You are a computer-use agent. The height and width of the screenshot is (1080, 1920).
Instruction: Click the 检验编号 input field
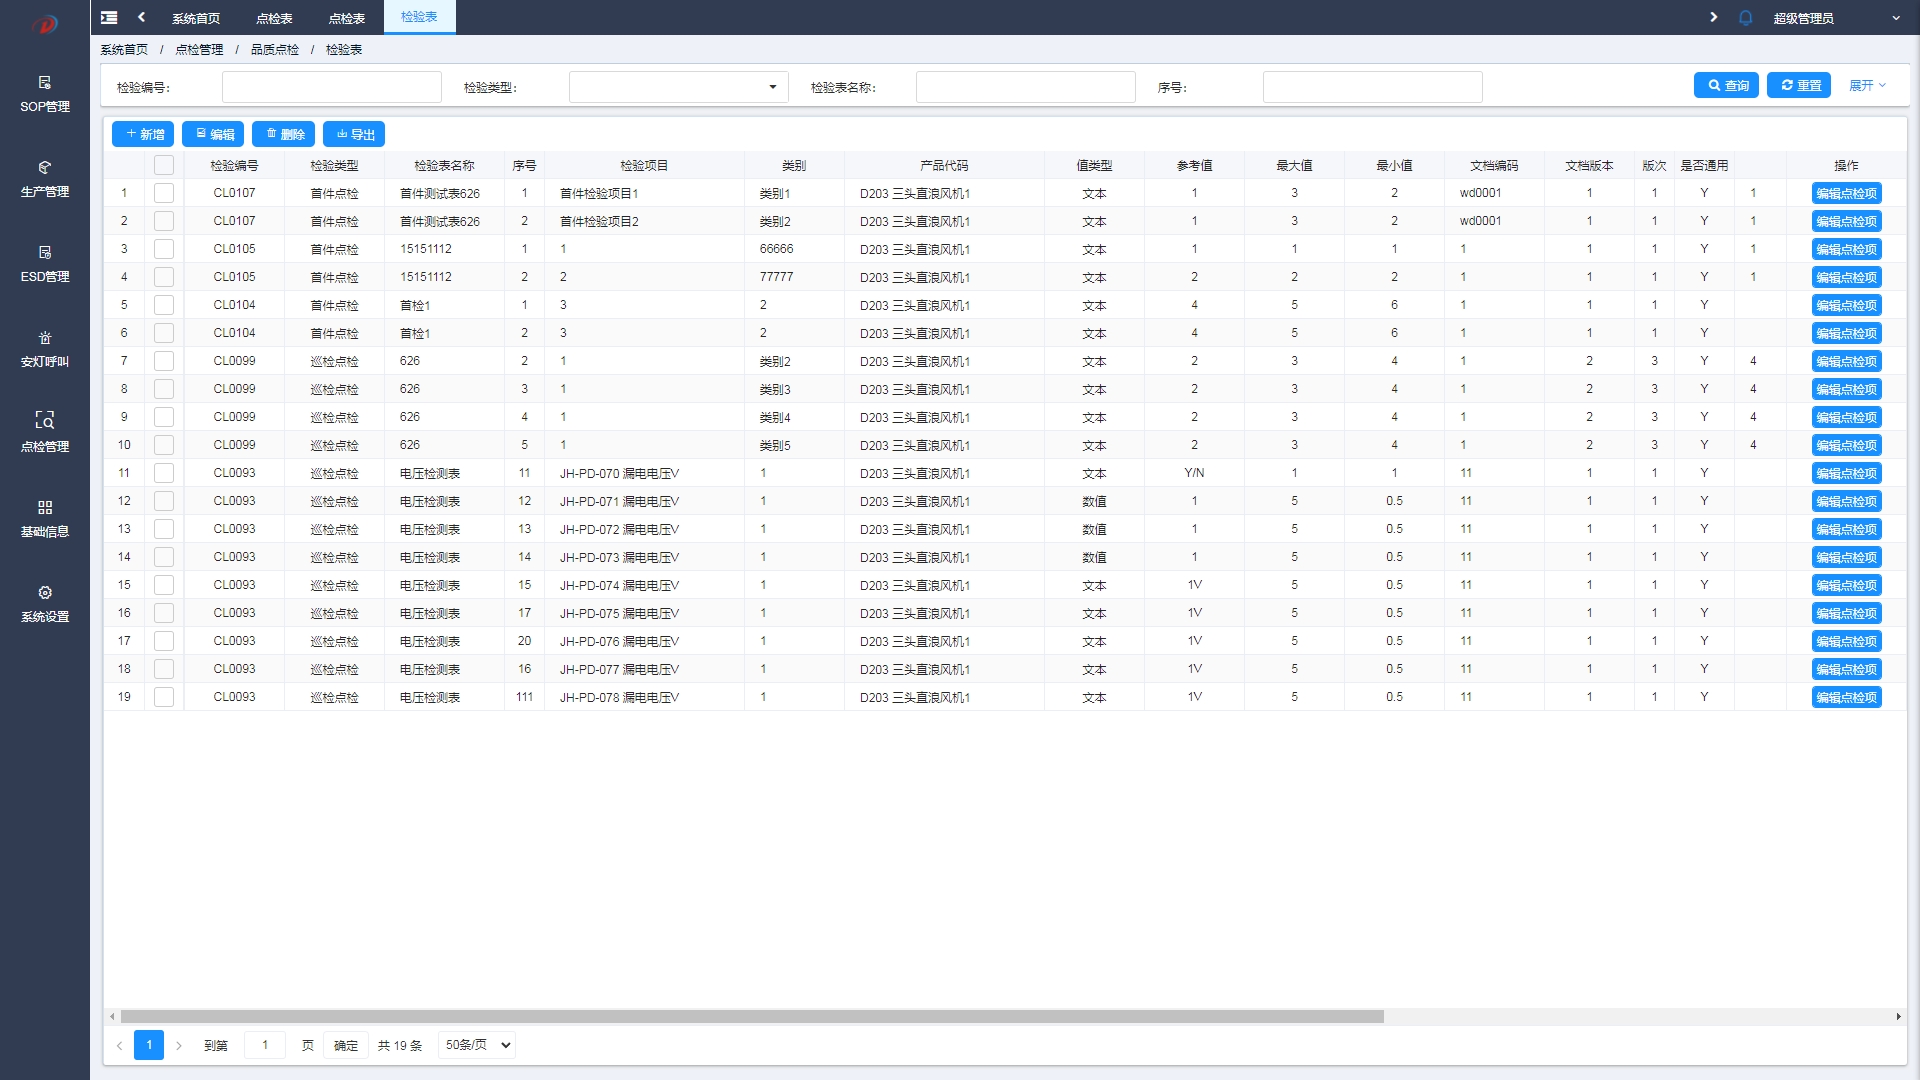(331, 87)
